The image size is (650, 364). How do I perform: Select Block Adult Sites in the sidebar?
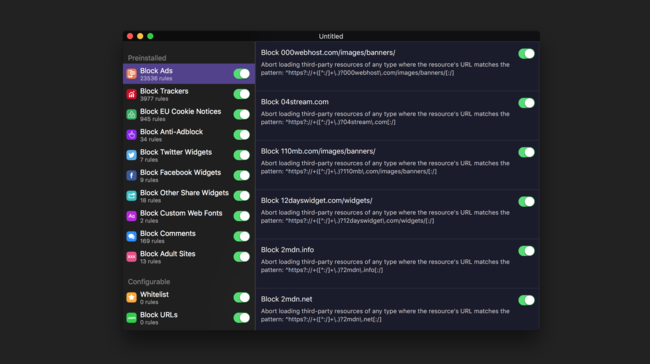[189, 257]
